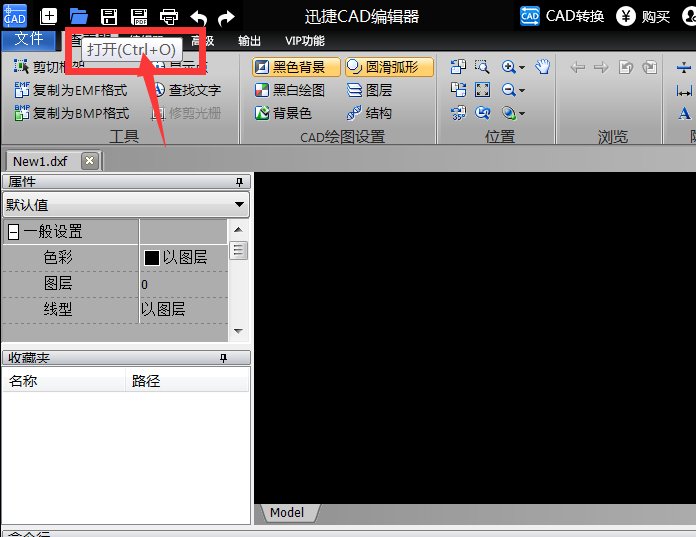Open the zoom out dropdown arrow
The height and width of the screenshot is (537, 696).
click(522, 91)
